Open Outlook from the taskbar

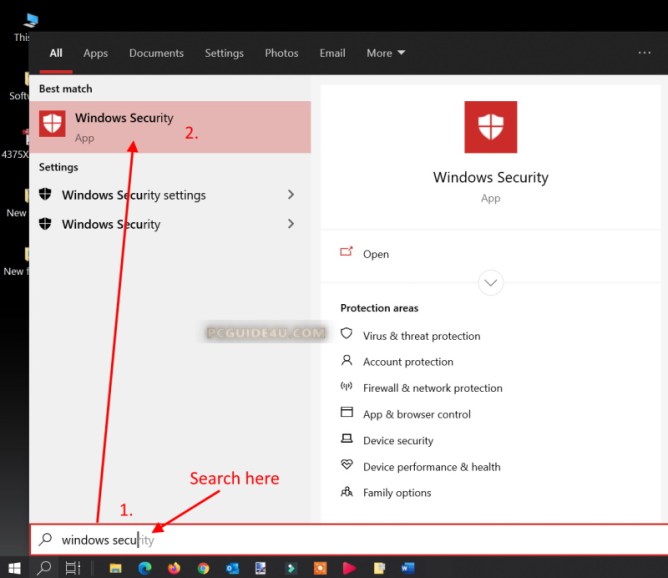pos(233,568)
